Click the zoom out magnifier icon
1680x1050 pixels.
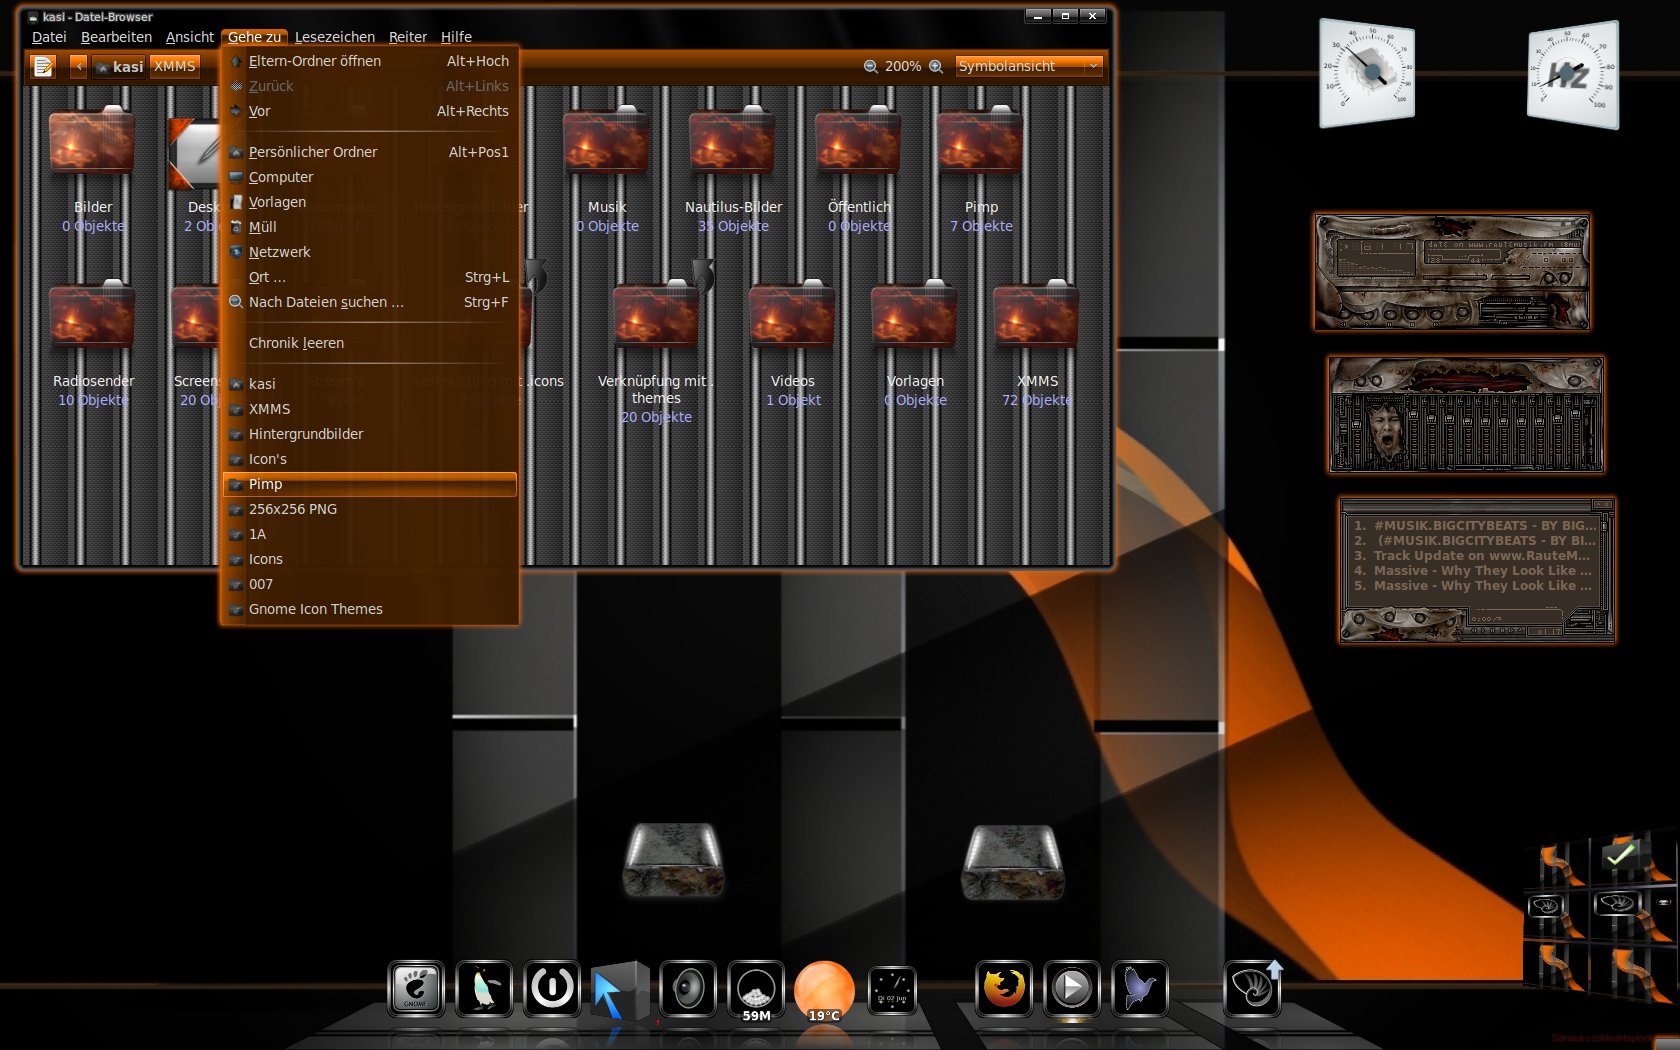[x=870, y=66]
